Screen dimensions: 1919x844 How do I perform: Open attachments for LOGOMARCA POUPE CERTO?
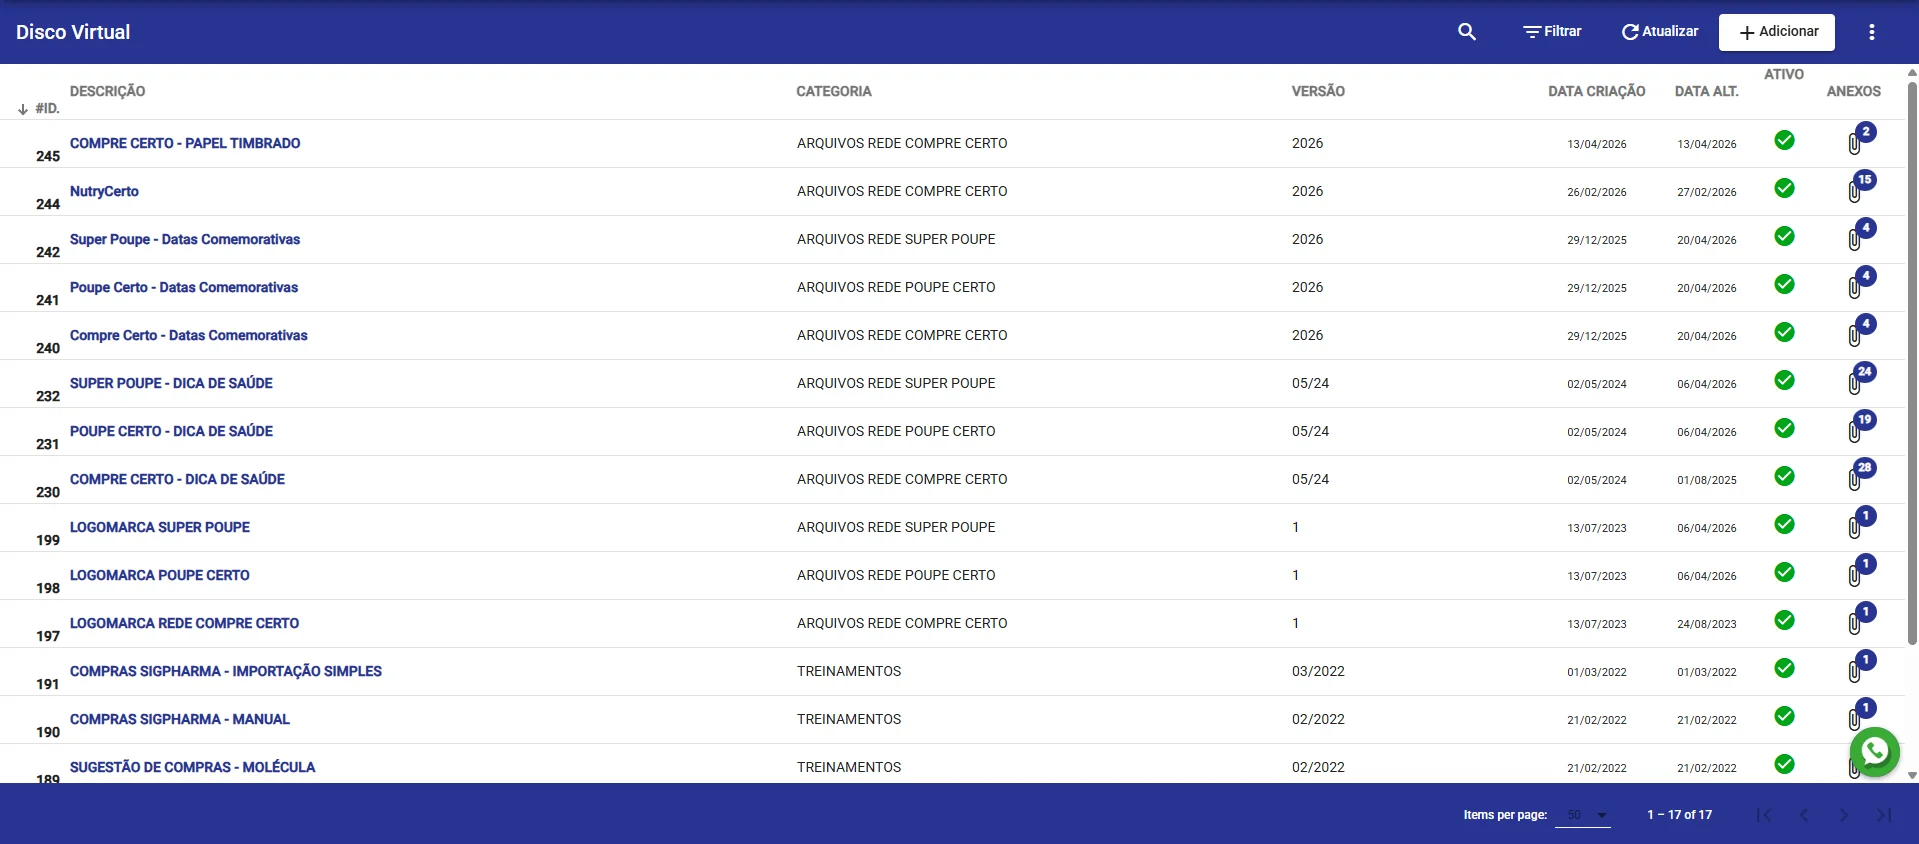(x=1861, y=571)
